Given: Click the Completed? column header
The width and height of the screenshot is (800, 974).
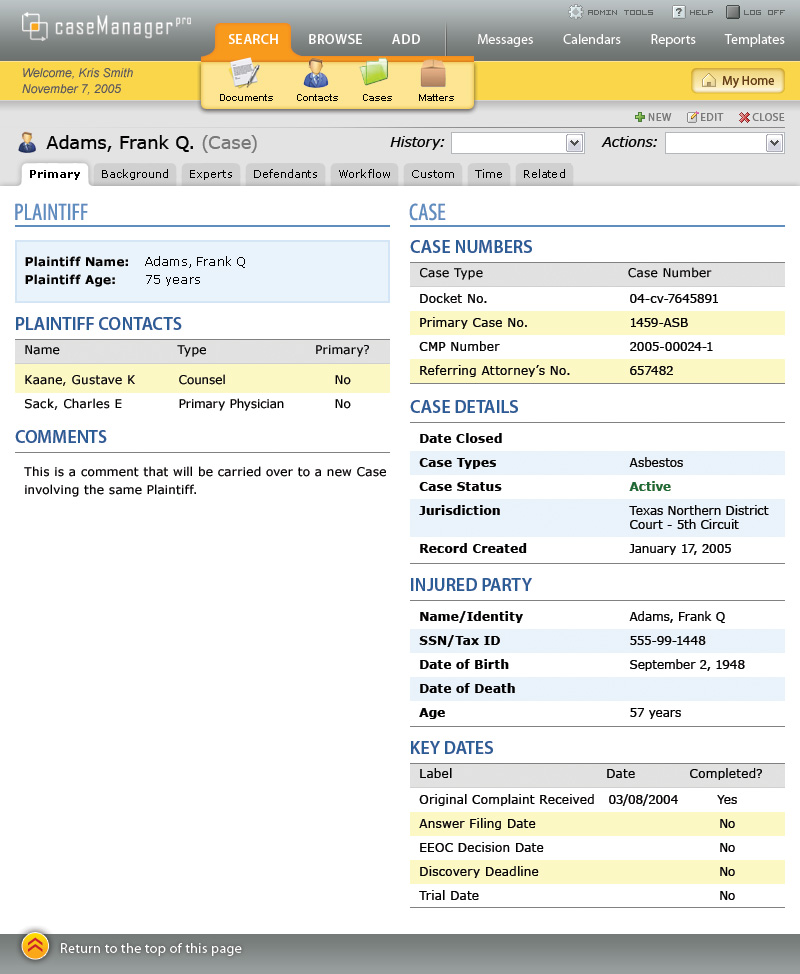Looking at the screenshot, I should (725, 773).
